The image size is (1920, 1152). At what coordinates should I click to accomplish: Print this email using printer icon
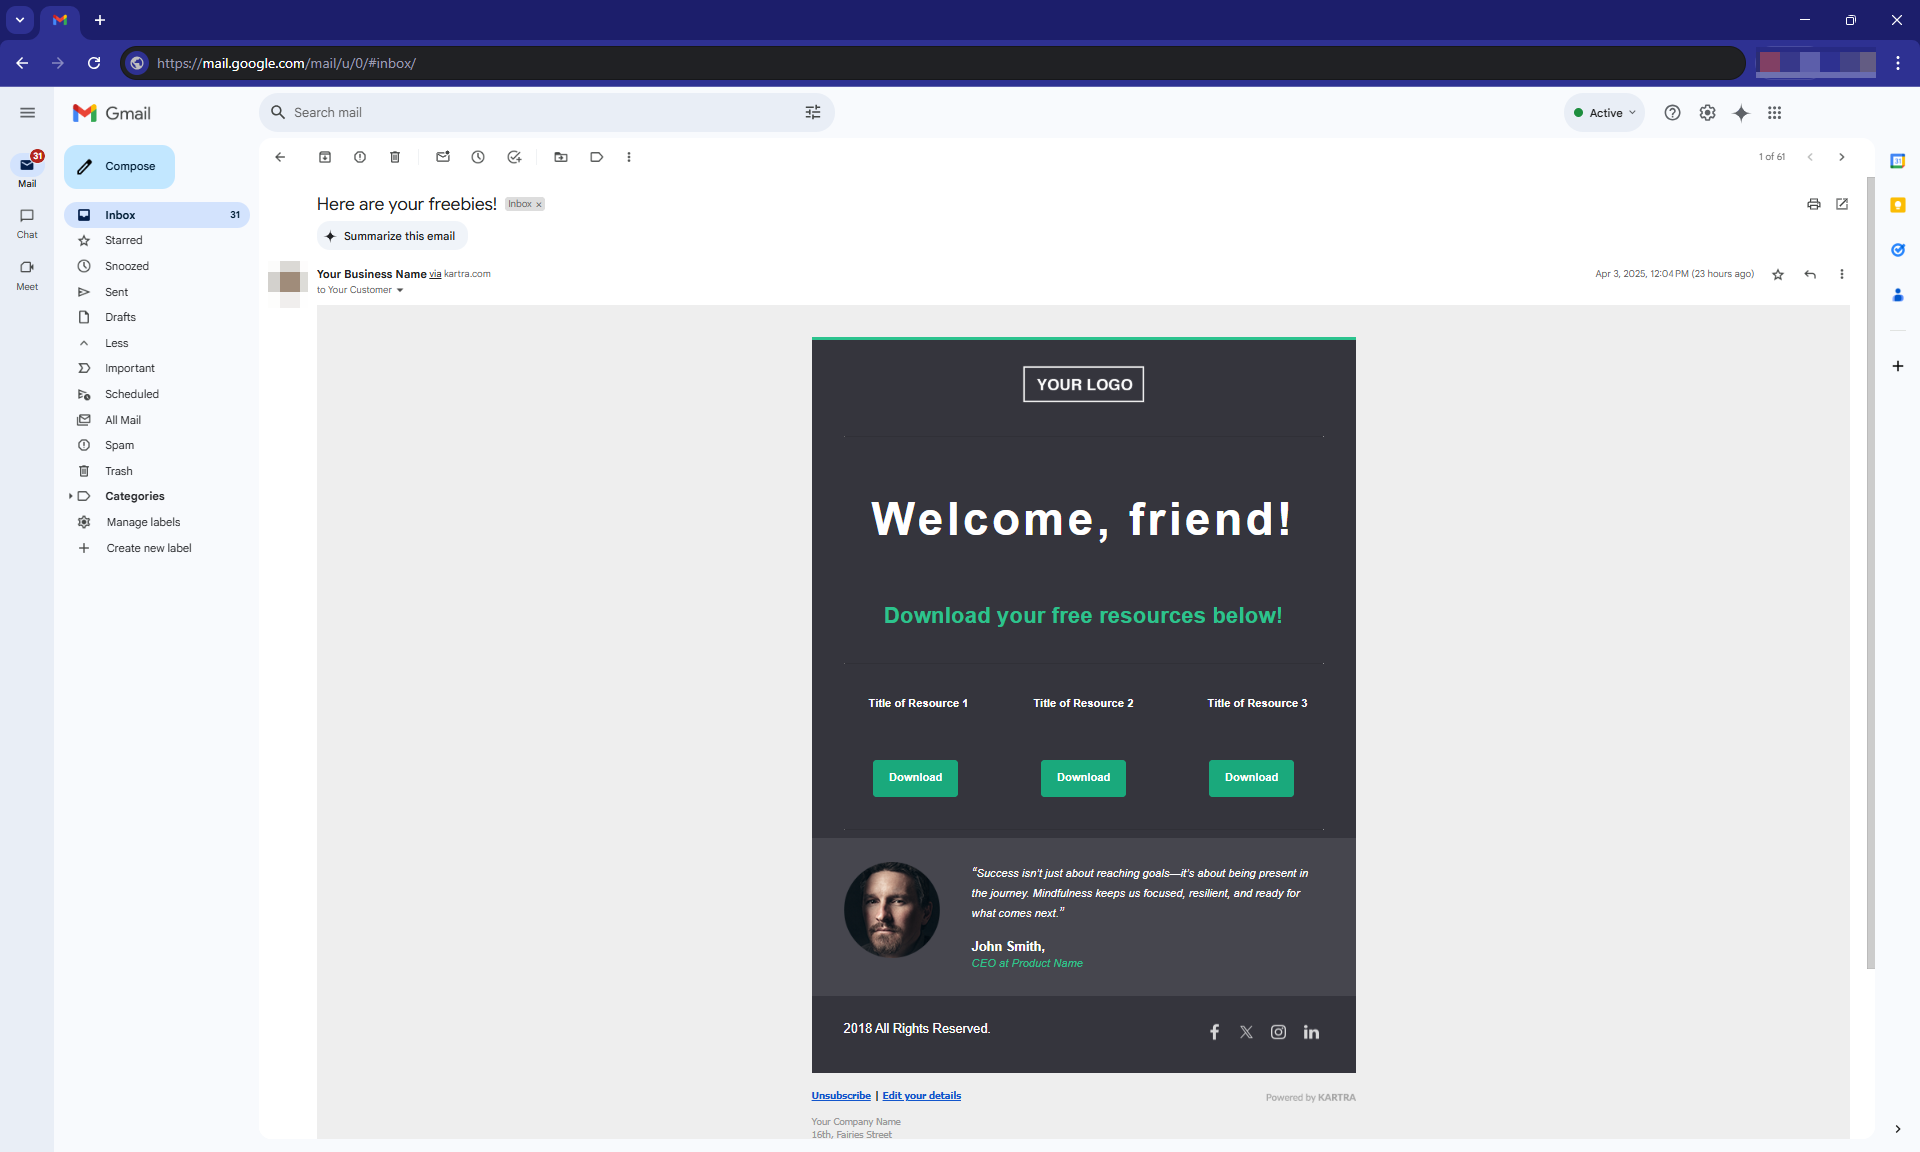point(1813,204)
